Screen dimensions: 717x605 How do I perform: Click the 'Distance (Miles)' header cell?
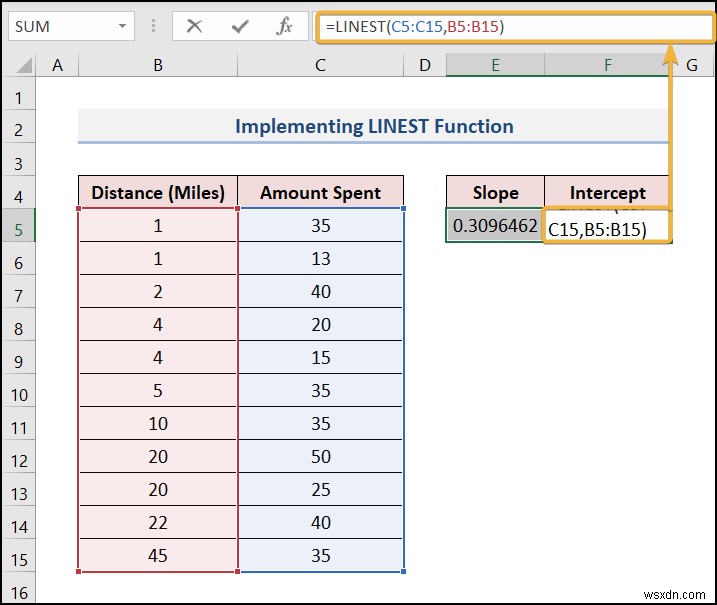(158, 193)
